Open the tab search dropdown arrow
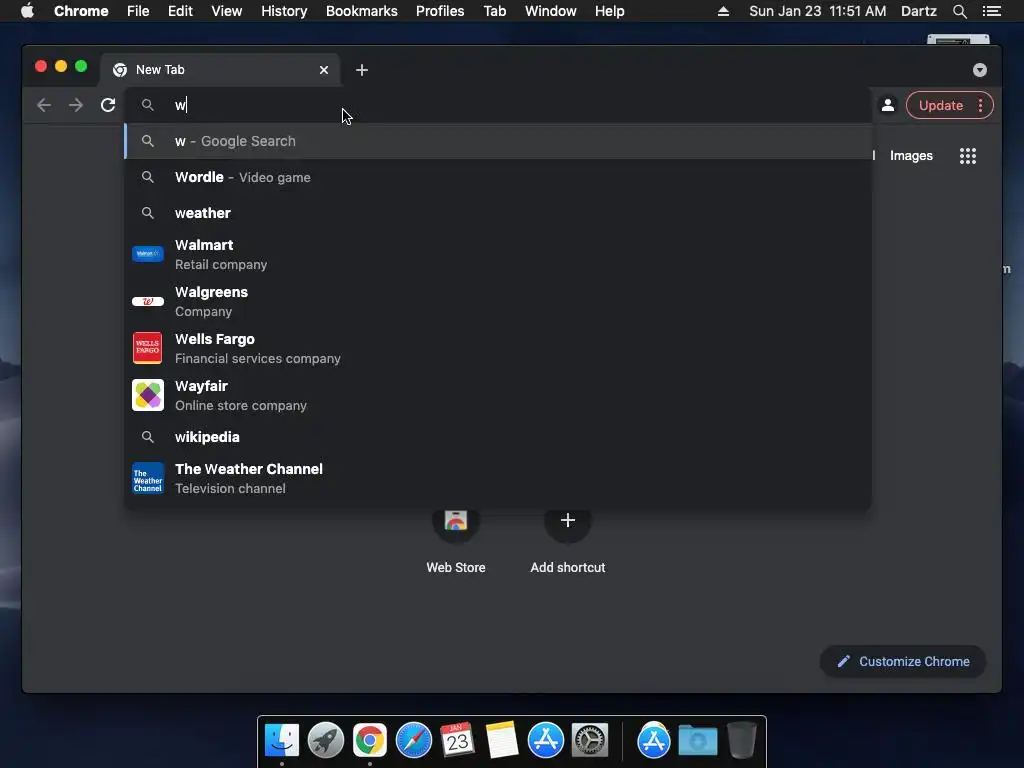 click(x=980, y=70)
